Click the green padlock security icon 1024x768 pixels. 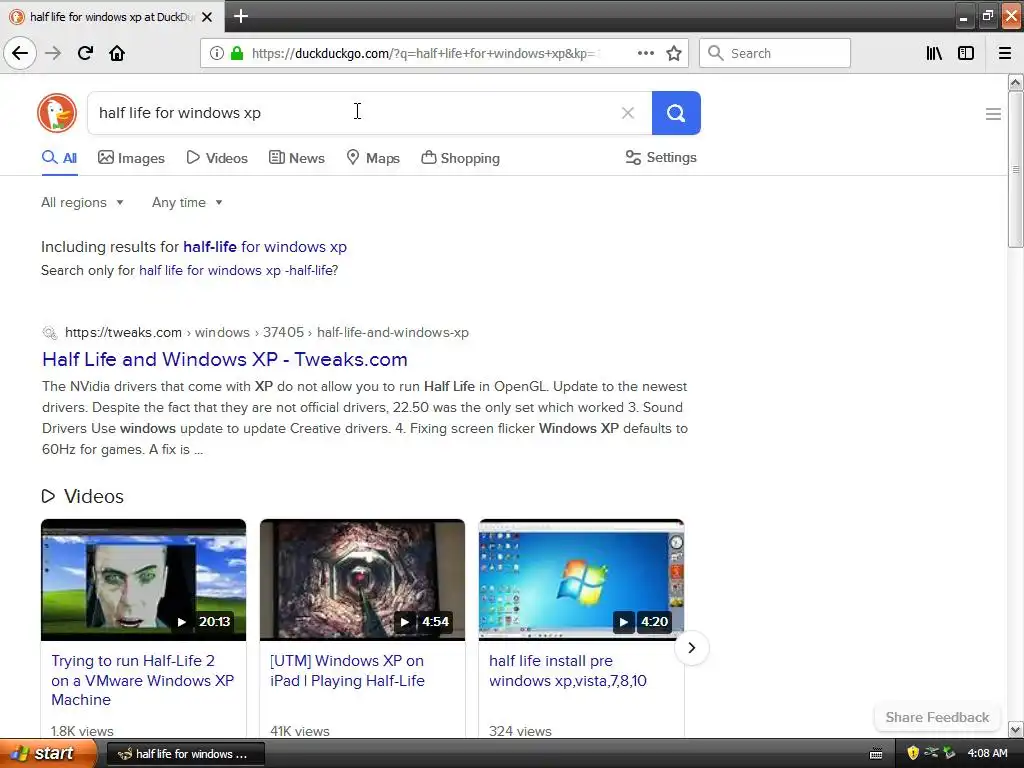click(237, 53)
